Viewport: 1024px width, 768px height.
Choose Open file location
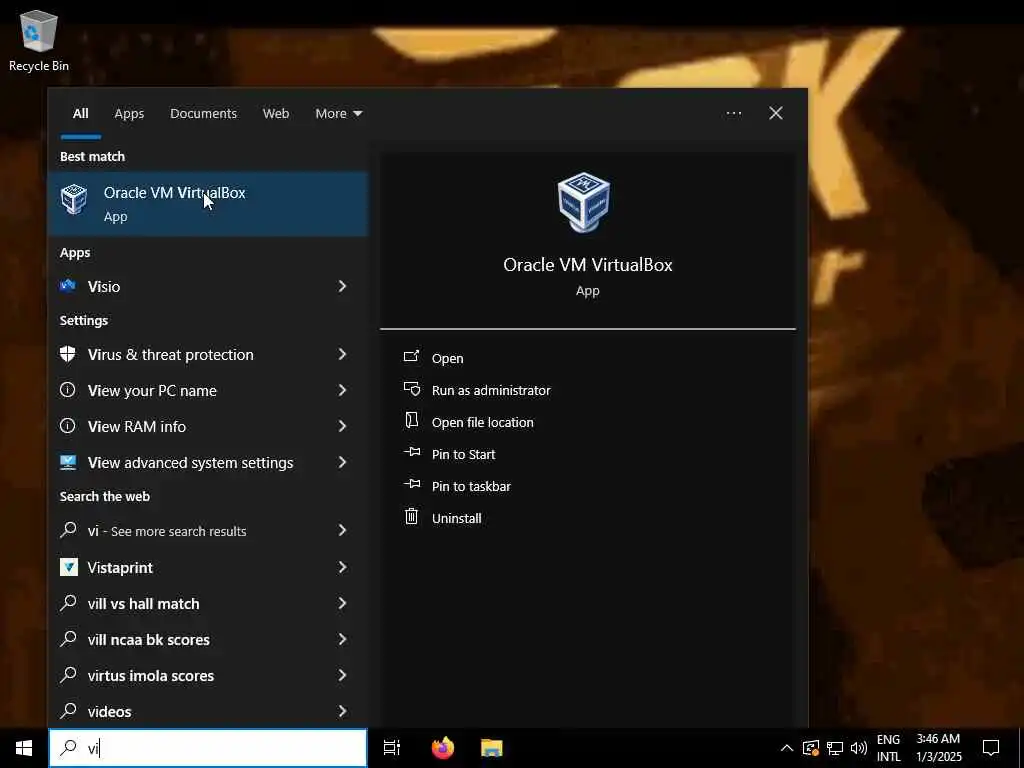[x=483, y=423]
